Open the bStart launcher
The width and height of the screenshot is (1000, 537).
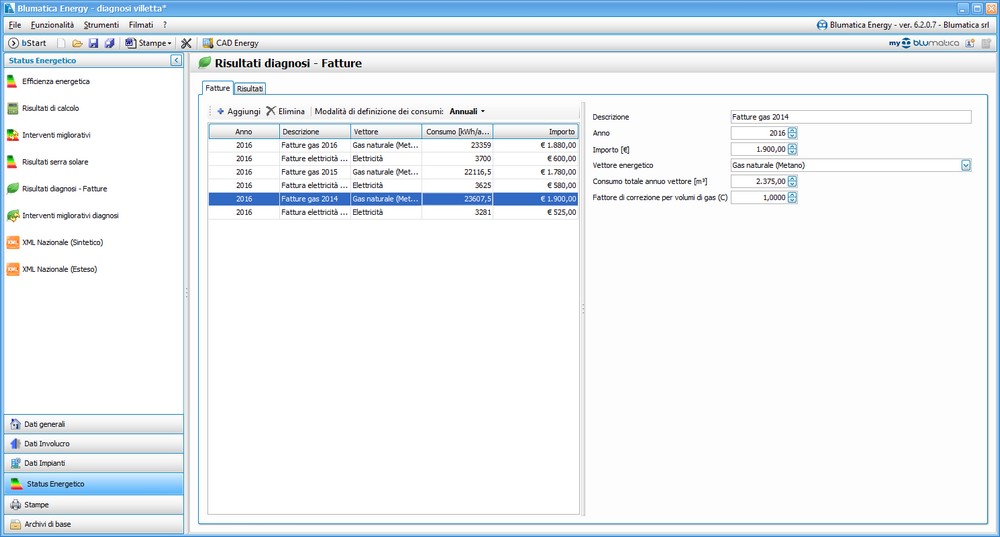pos(27,43)
